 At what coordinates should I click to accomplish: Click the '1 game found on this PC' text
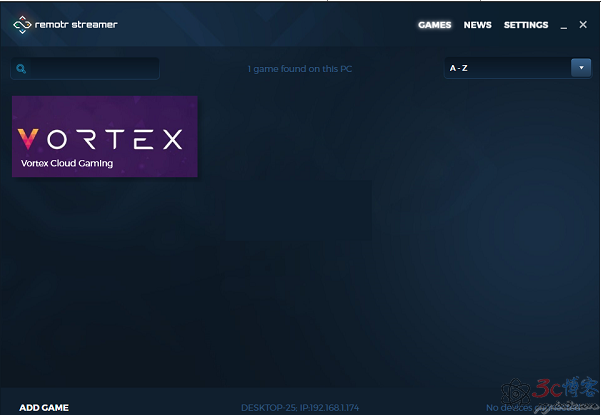pos(300,69)
